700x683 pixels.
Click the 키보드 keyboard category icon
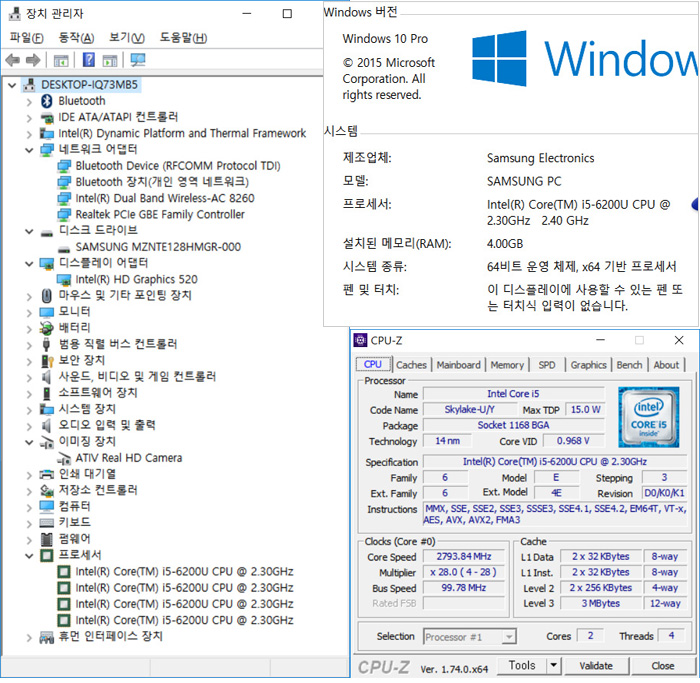(46, 523)
